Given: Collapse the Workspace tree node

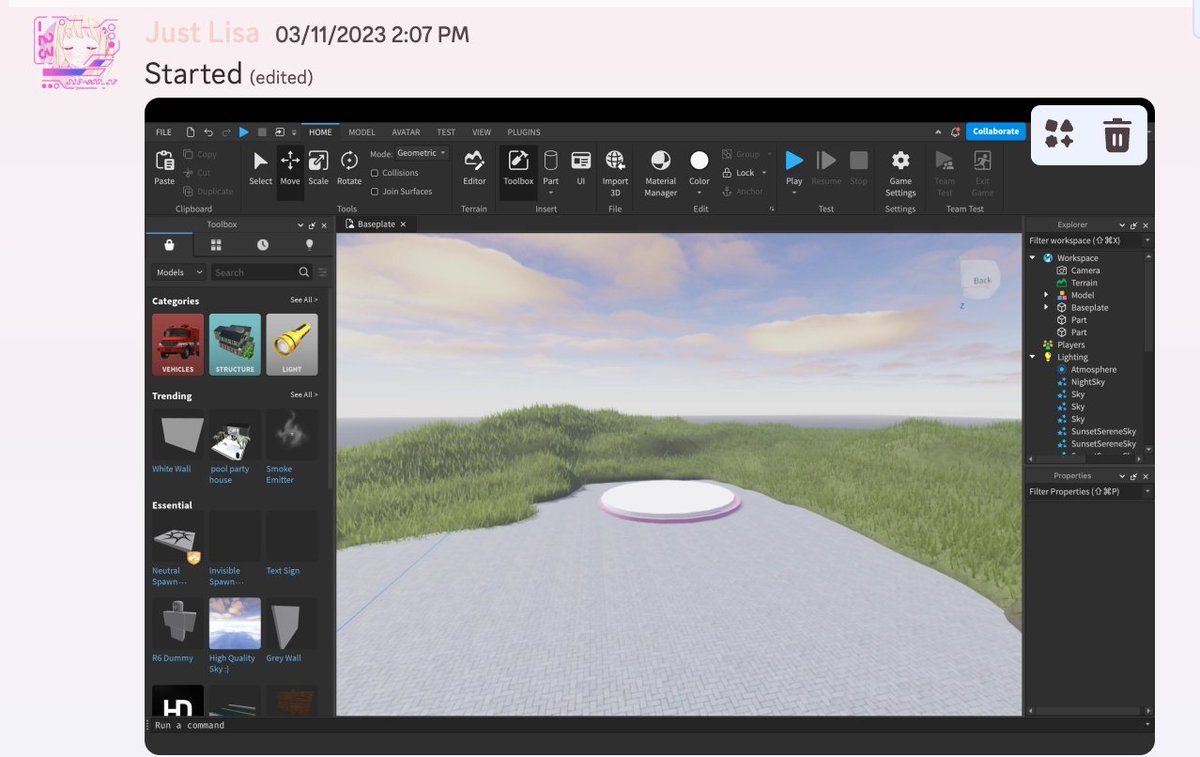Looking at the screenshot, I should [1033, 258].
